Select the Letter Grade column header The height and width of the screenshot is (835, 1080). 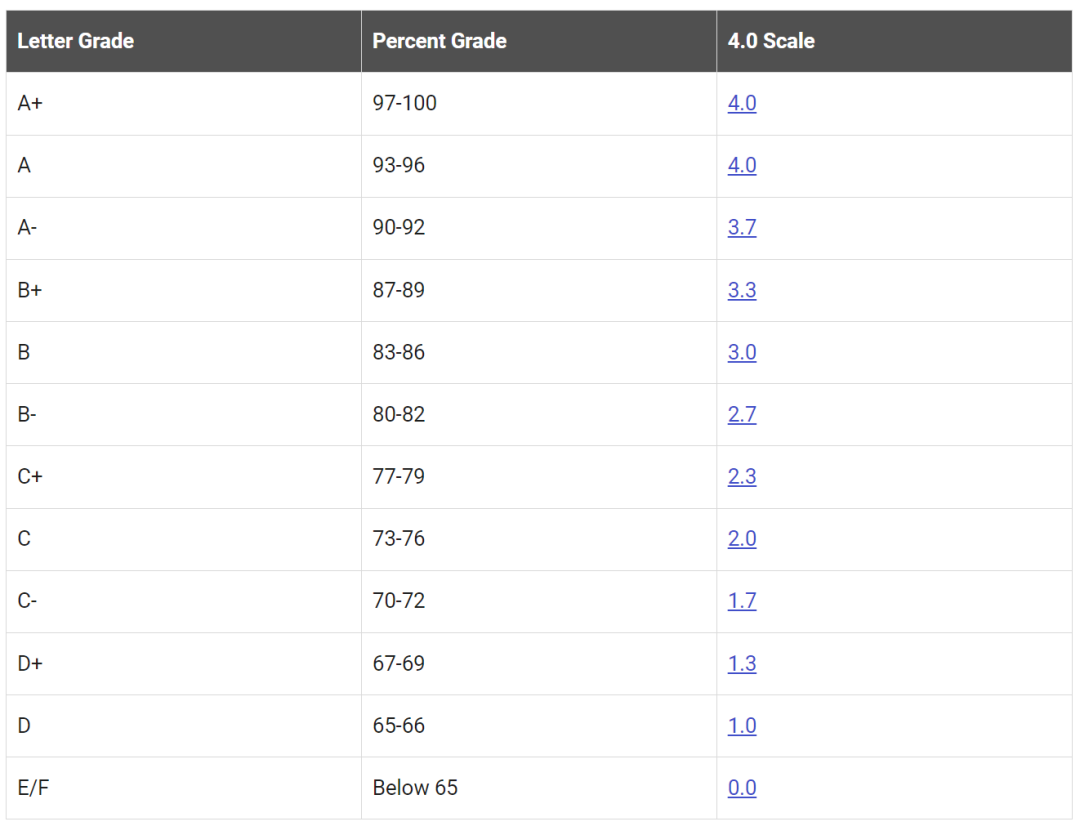coord(184,41)
